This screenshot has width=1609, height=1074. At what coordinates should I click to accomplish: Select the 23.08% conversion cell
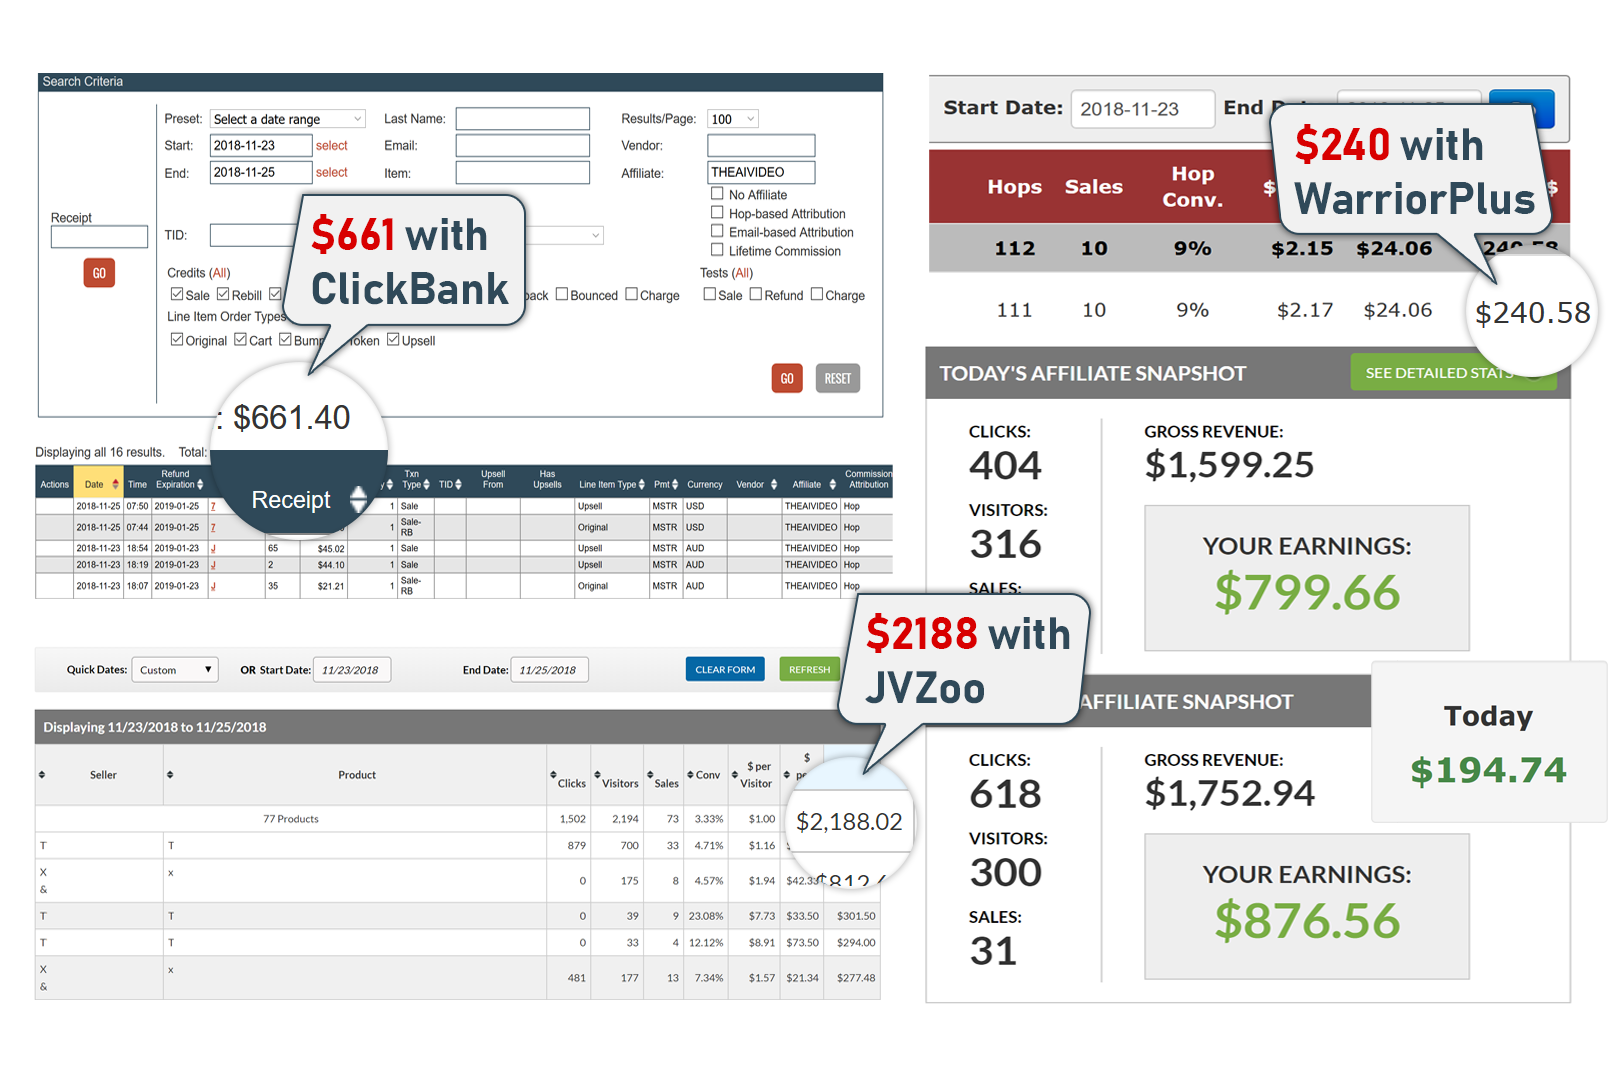[706, 916]
